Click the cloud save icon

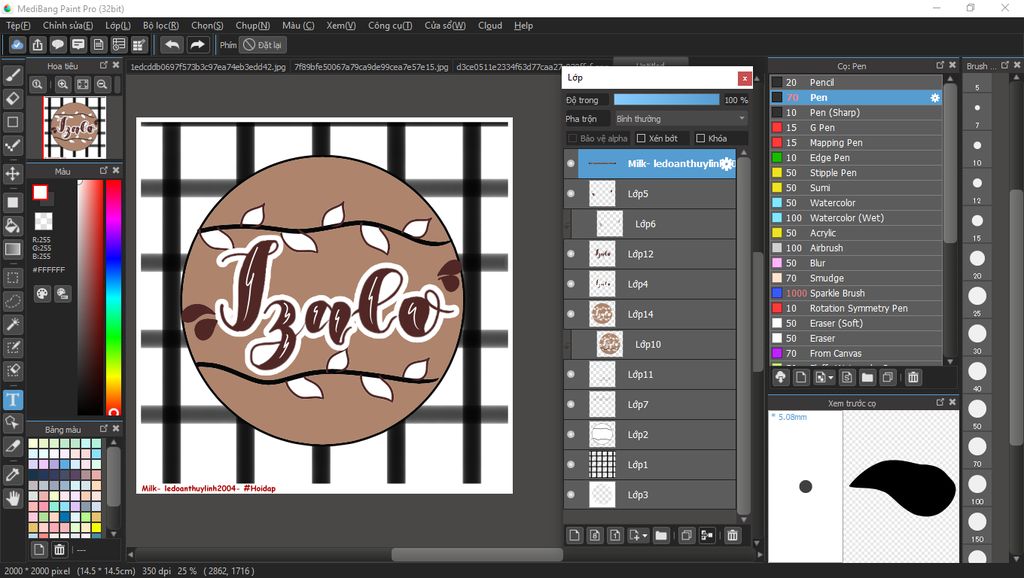pyautogui.click(x=17, y=44)
